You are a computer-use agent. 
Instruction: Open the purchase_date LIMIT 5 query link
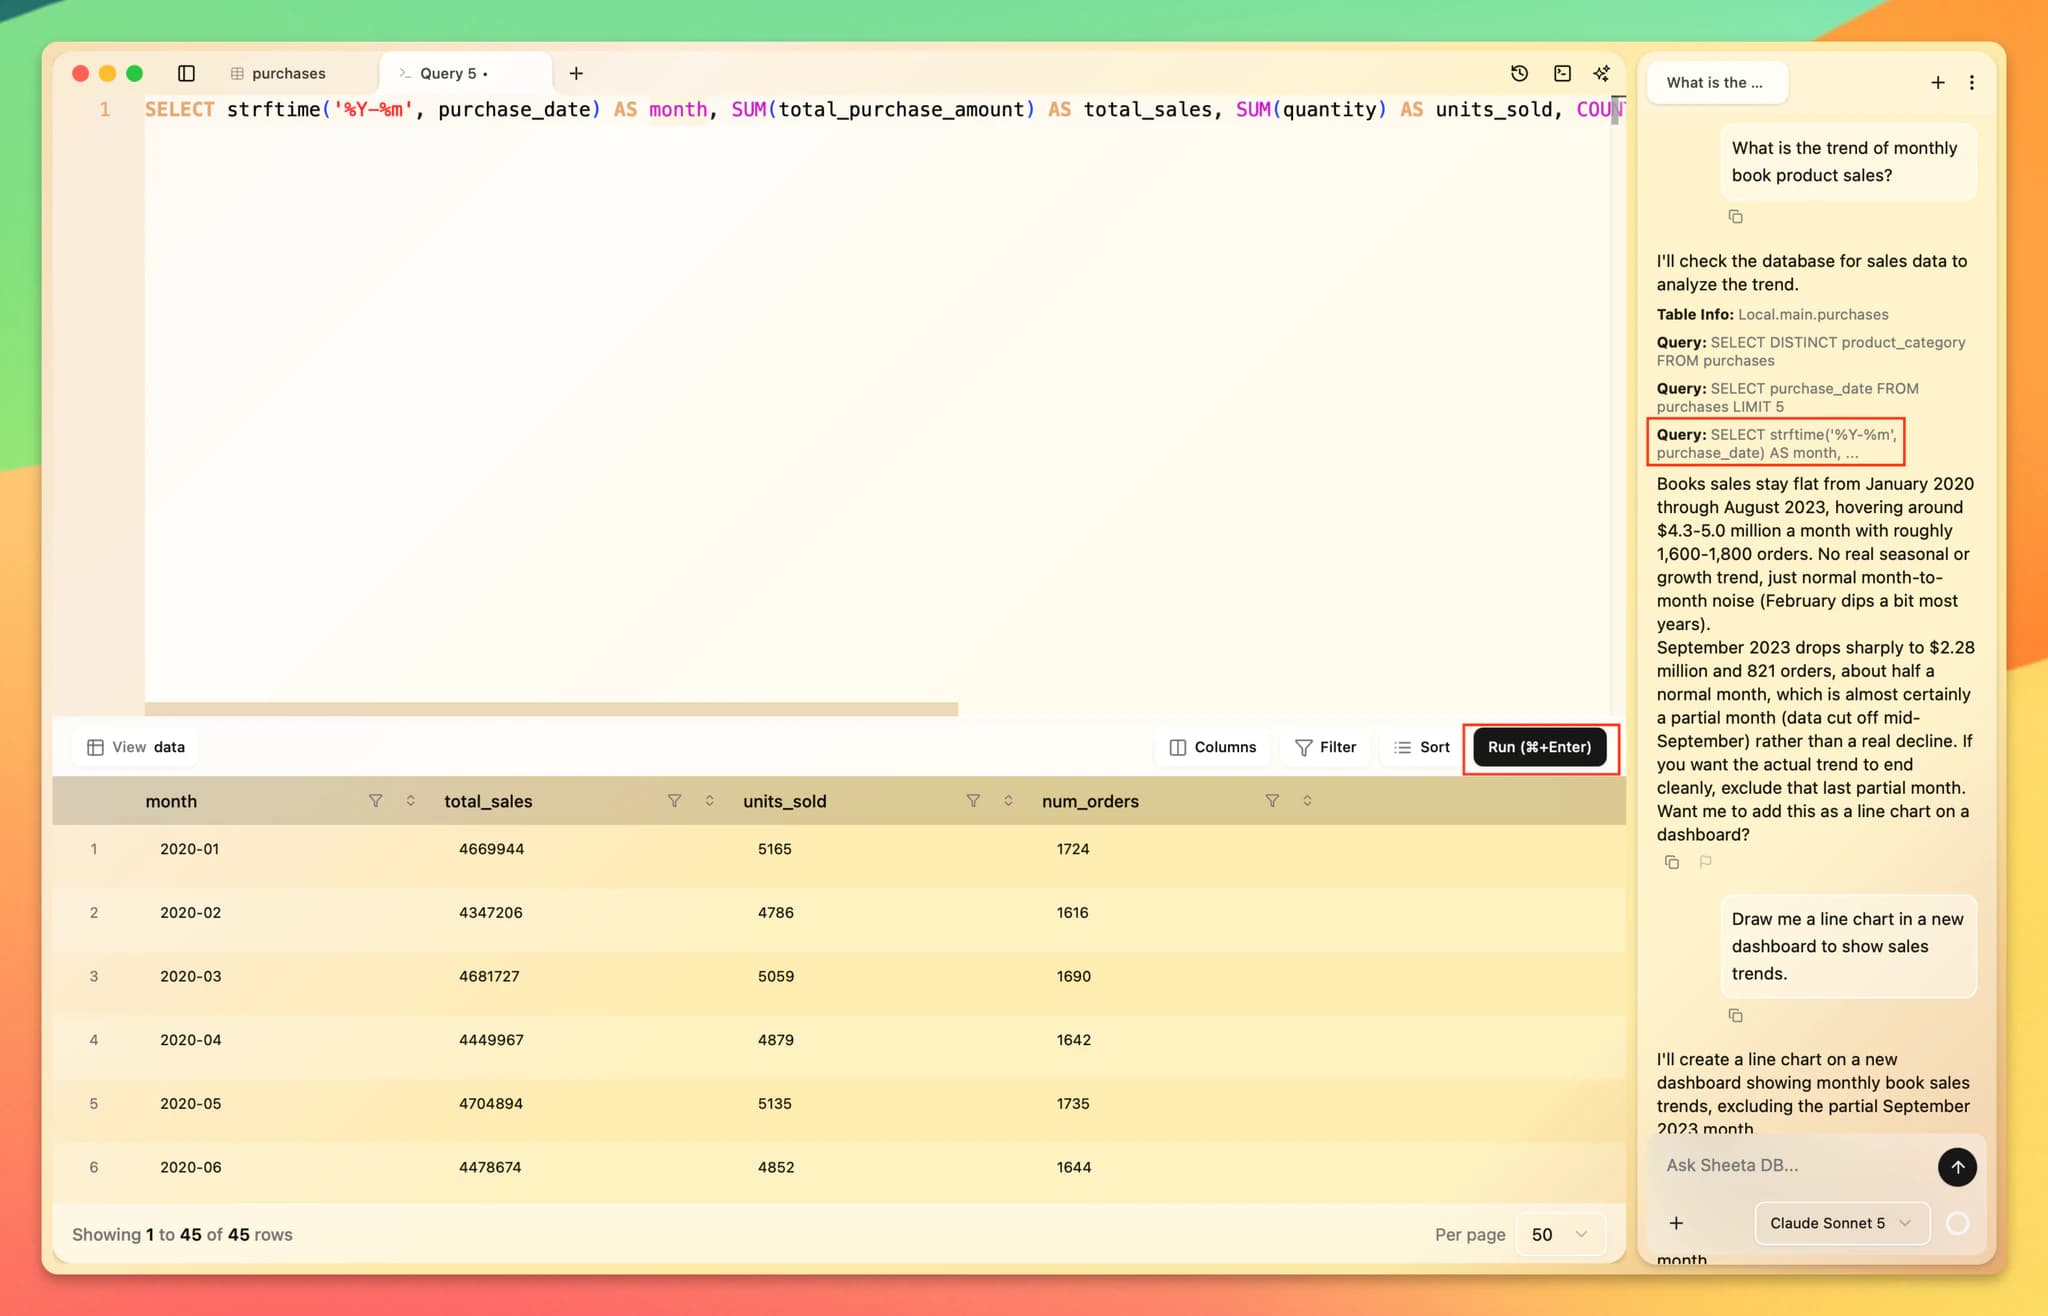pos(1788,397)
